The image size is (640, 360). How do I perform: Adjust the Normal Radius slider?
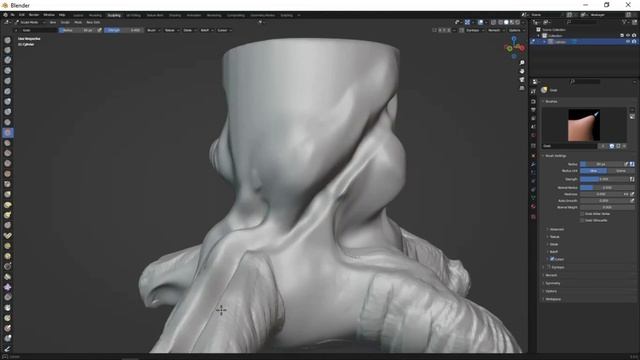(x=607, y=187)
